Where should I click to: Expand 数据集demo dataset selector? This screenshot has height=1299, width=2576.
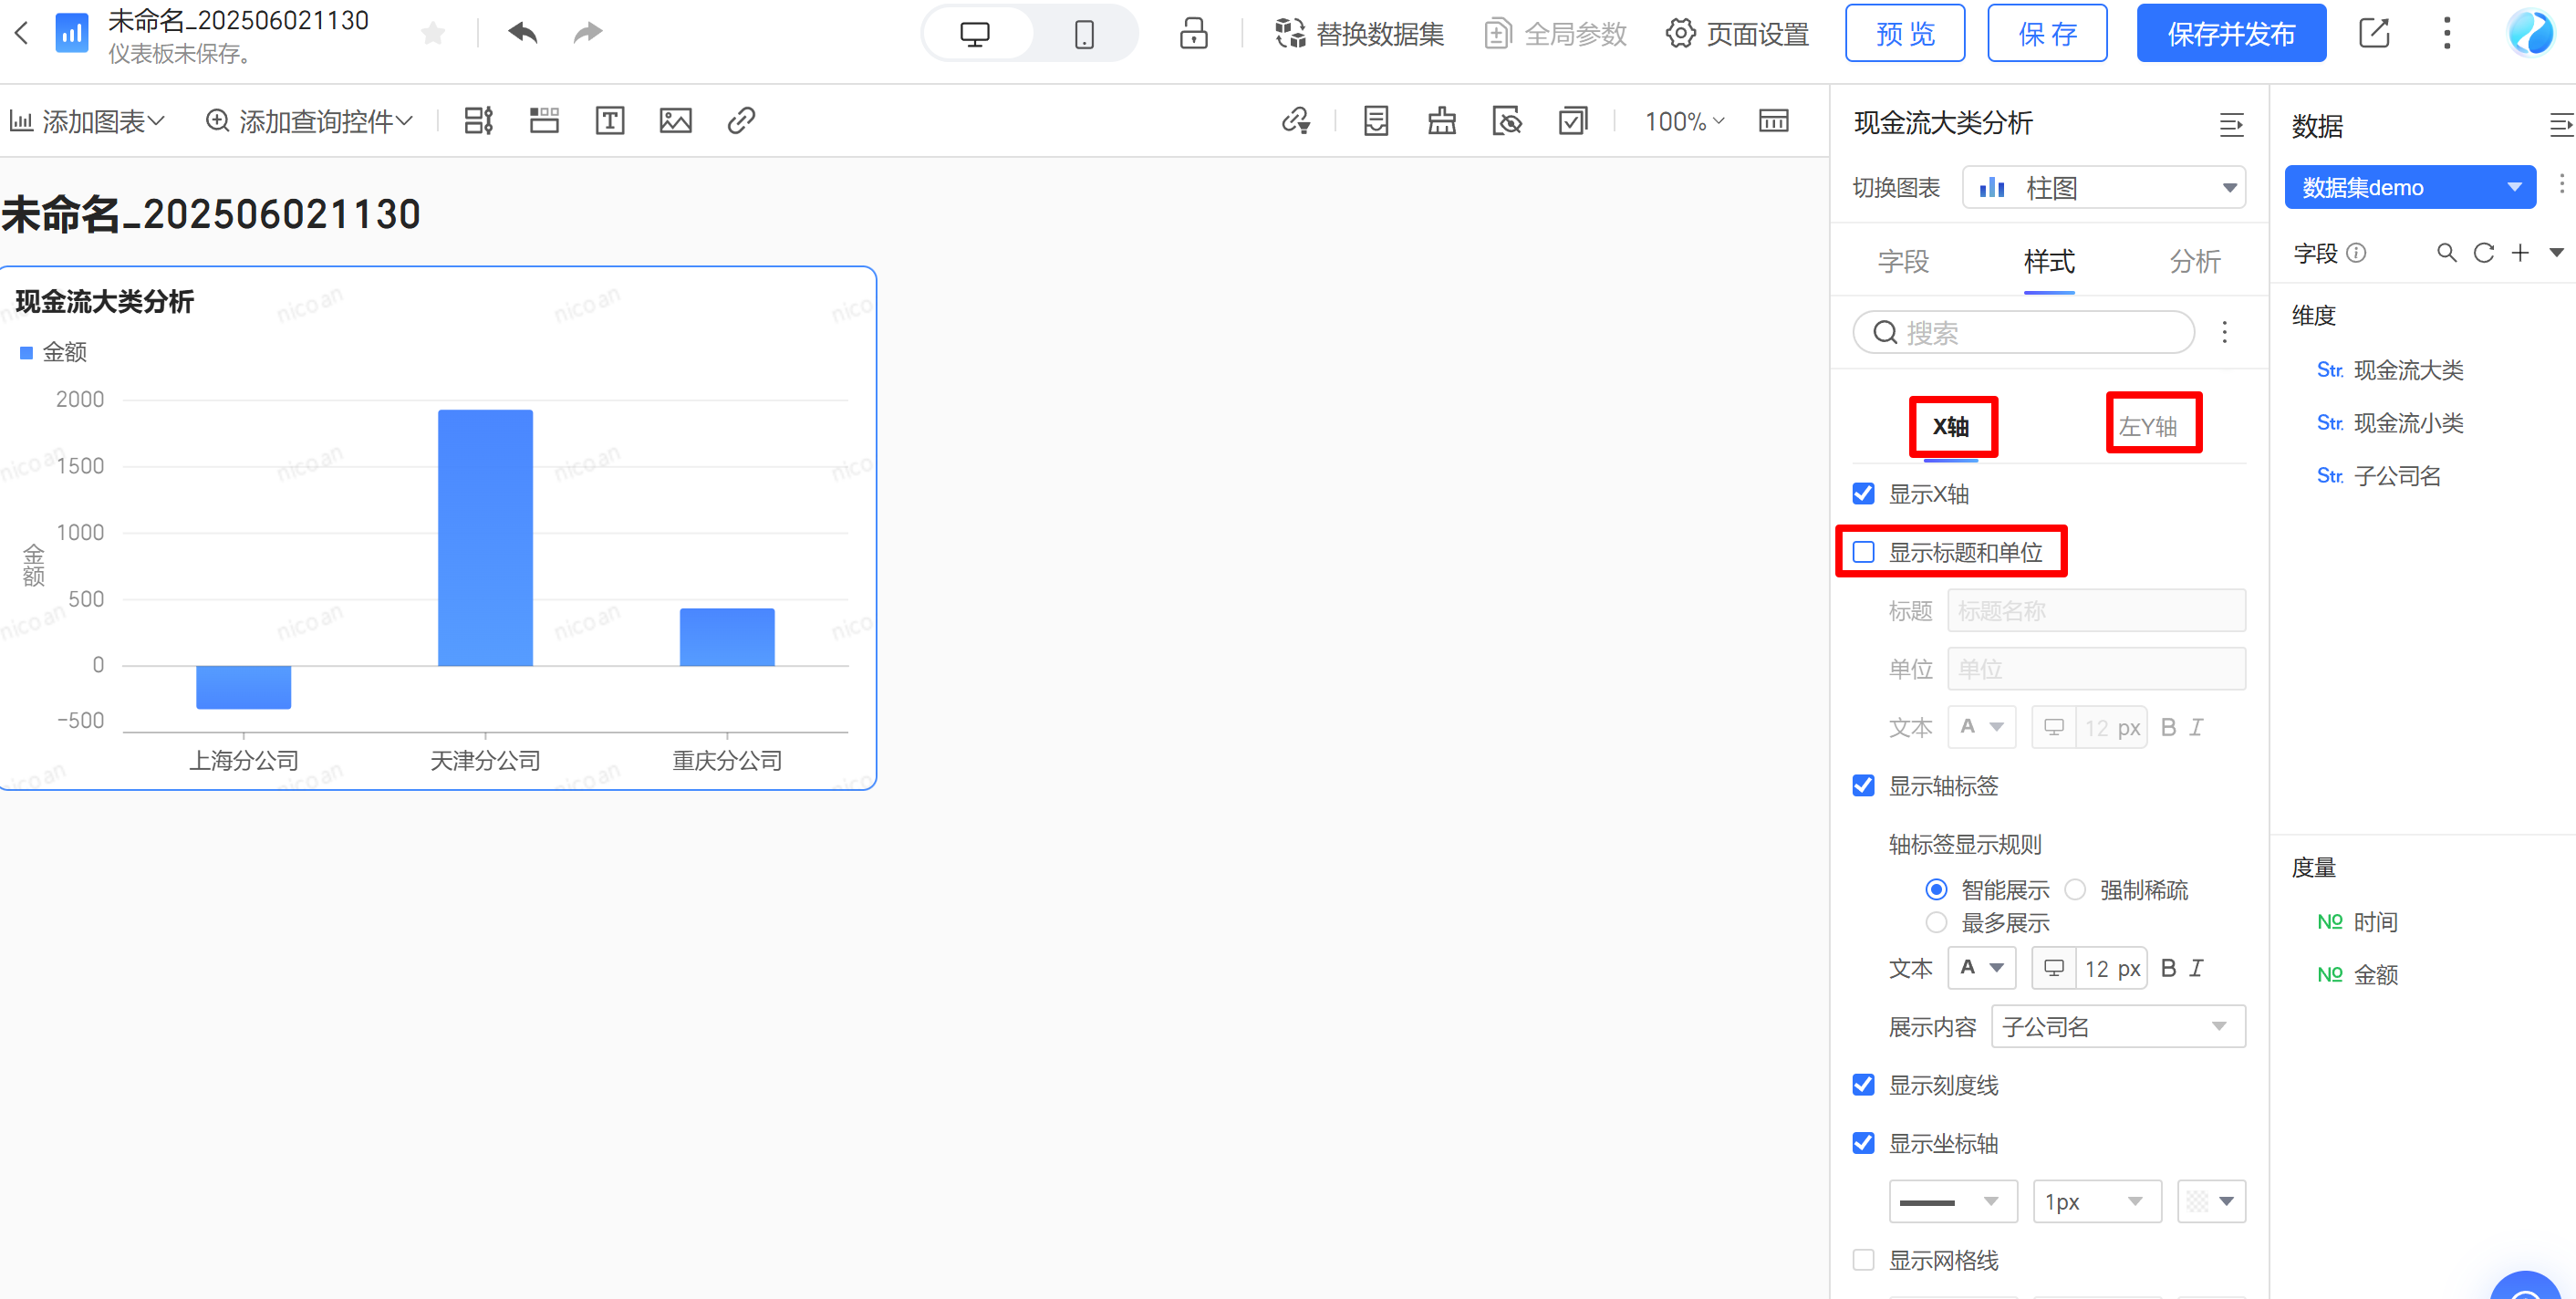pyautogui.click(x=2409, y=188)
